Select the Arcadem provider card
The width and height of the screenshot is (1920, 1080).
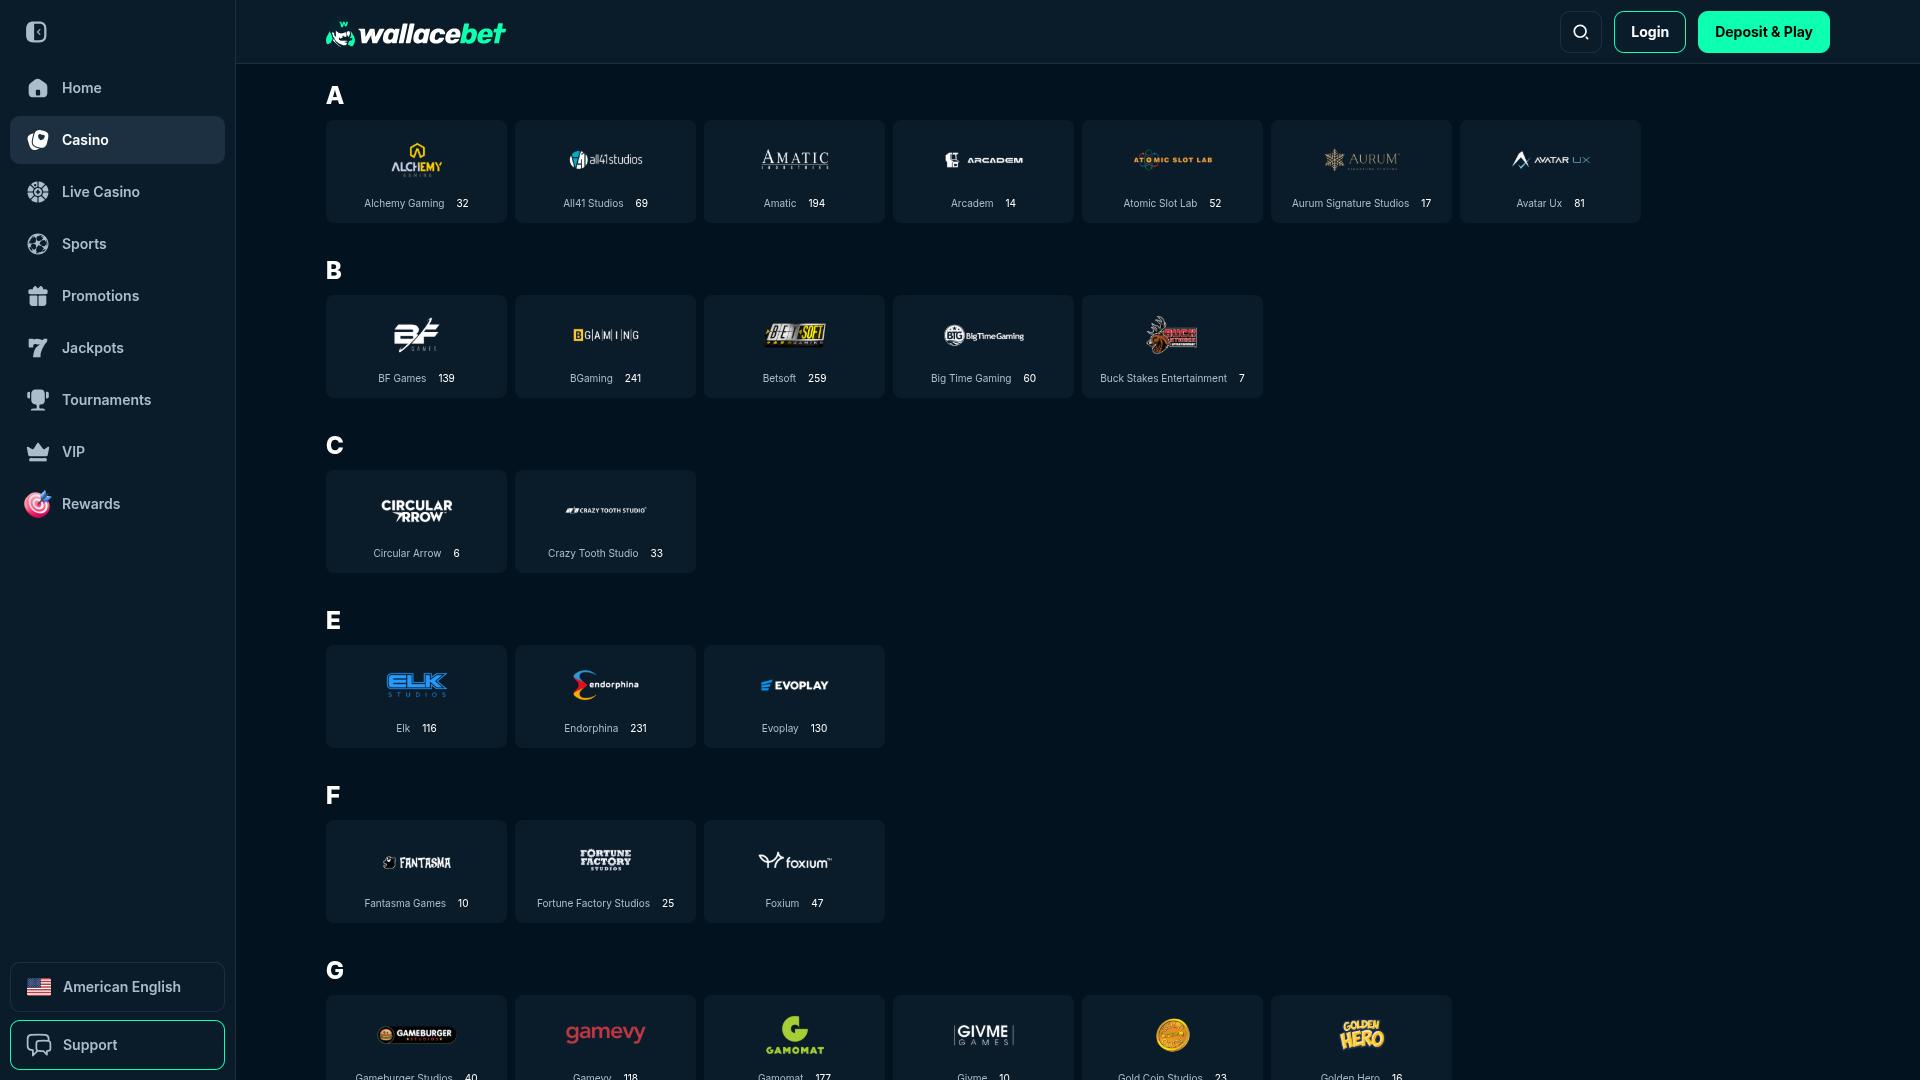pos(983,171)
